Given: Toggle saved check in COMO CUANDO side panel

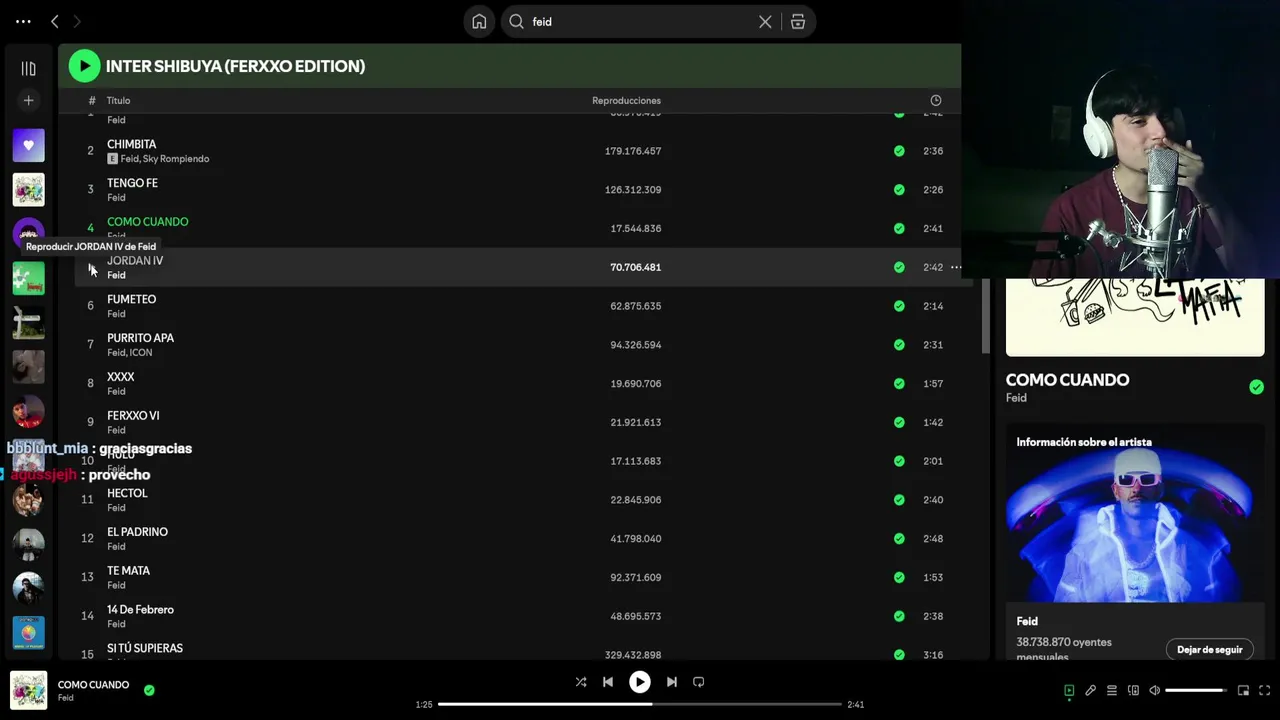Looking at the screenshot, I should [1256, 387].
